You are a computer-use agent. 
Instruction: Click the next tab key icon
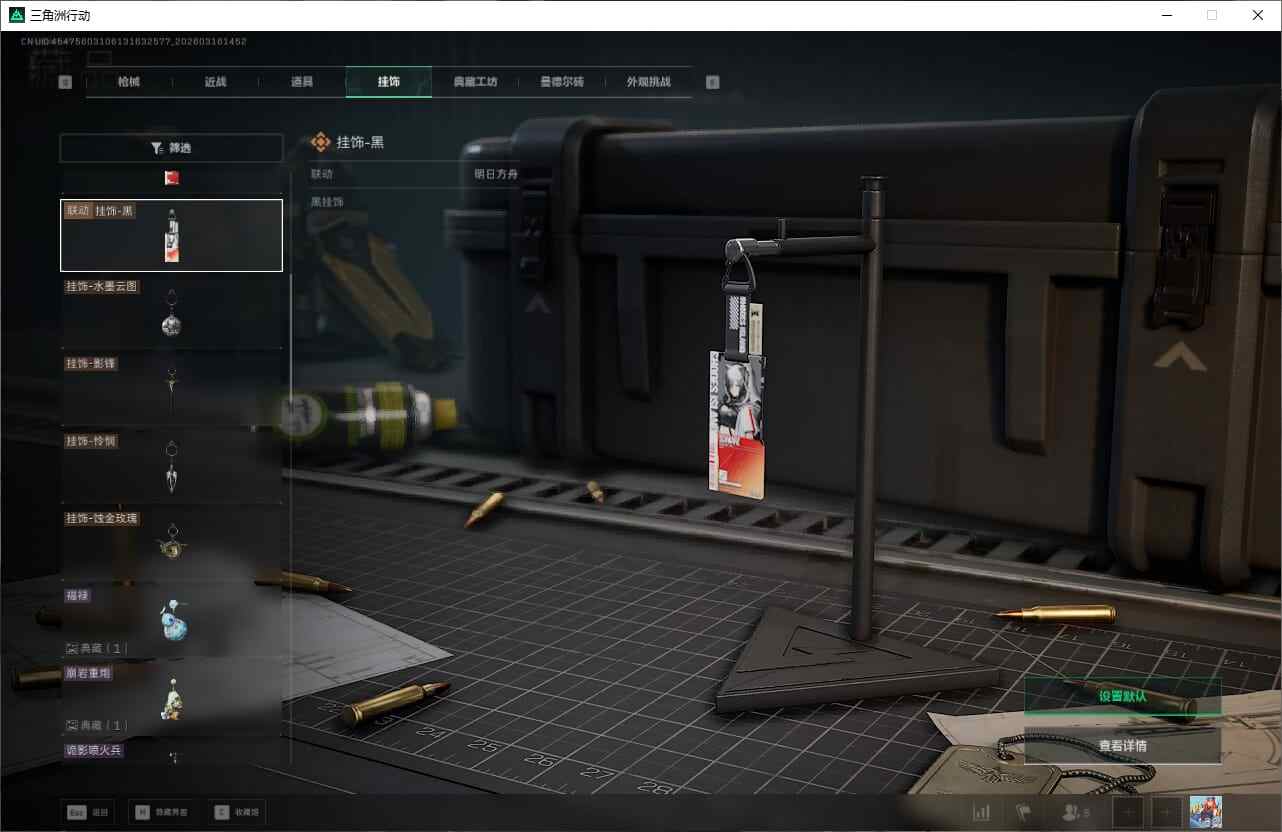pos(712,83)
